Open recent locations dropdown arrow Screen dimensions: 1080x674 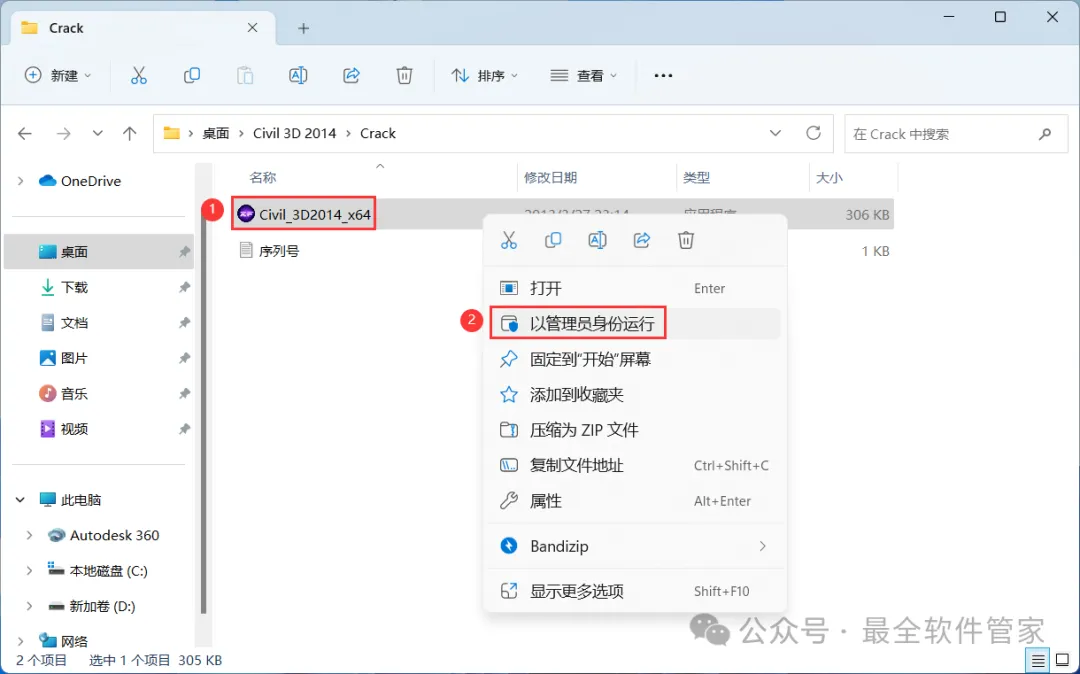pyautogui.click(x=98, y=134)
